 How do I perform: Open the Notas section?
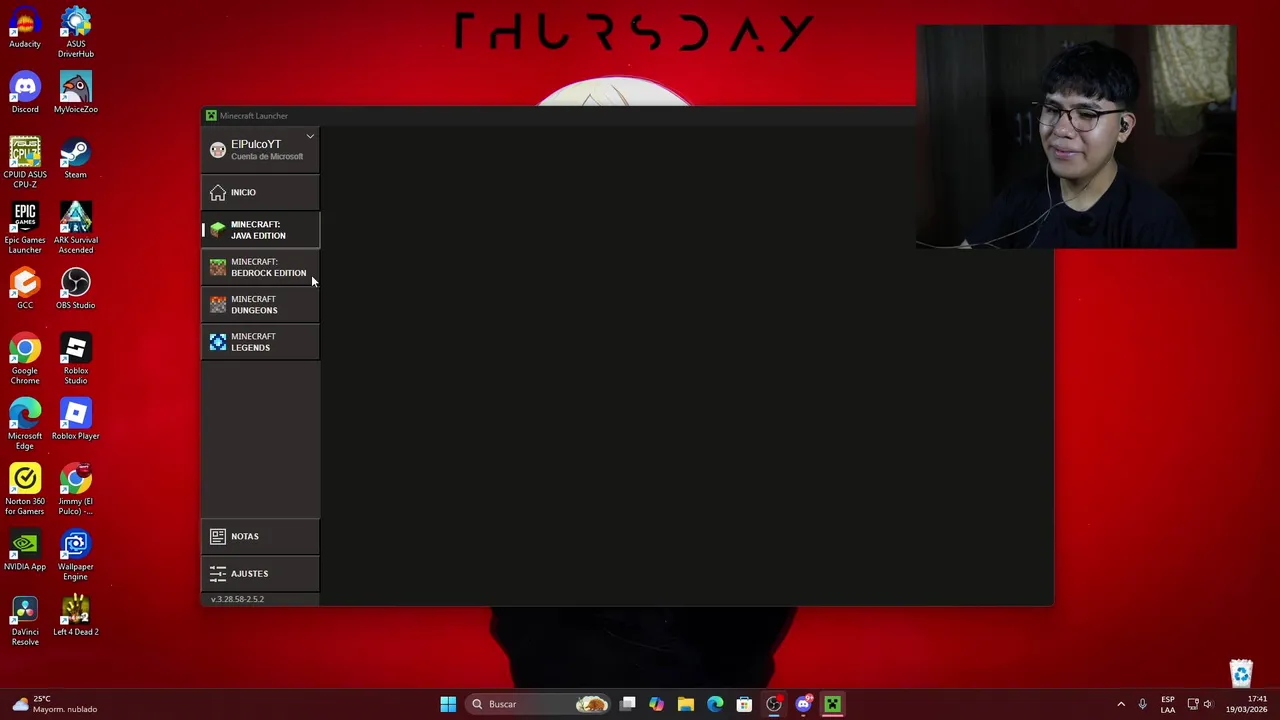(x=261, y=536)
